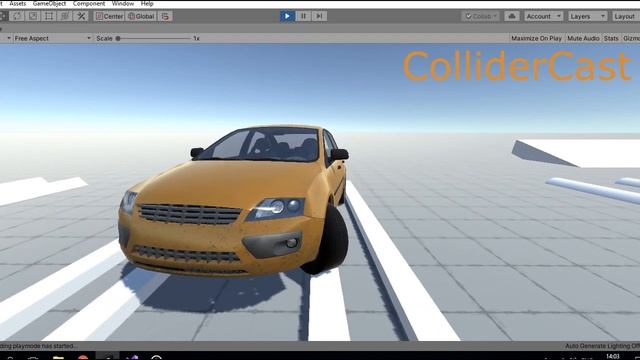Open the Account dropdown
640x360 pixels.
point(543,16)
